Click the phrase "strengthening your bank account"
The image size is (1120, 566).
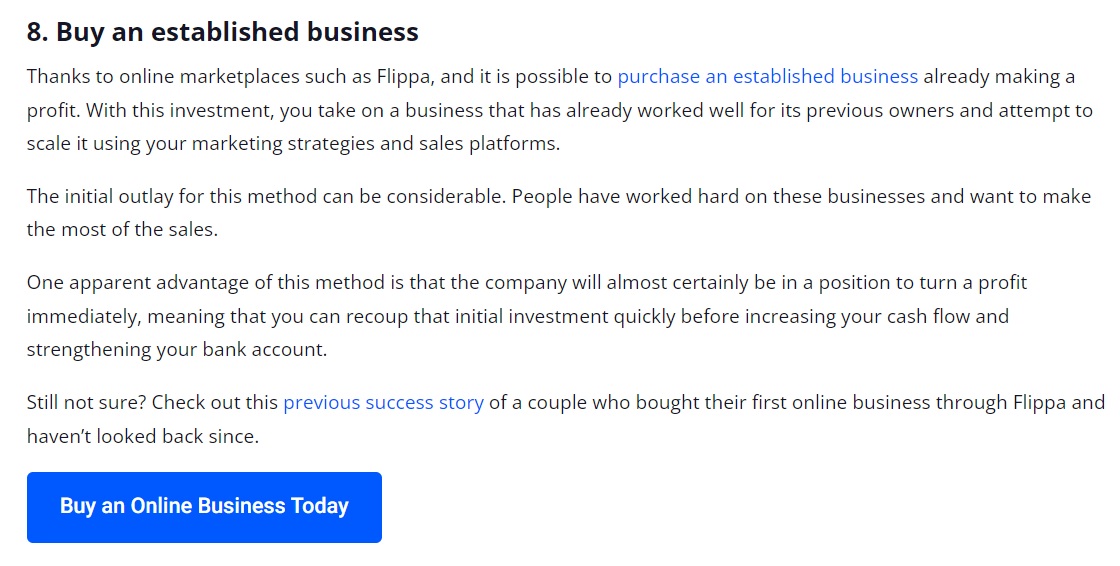(177, 351)
